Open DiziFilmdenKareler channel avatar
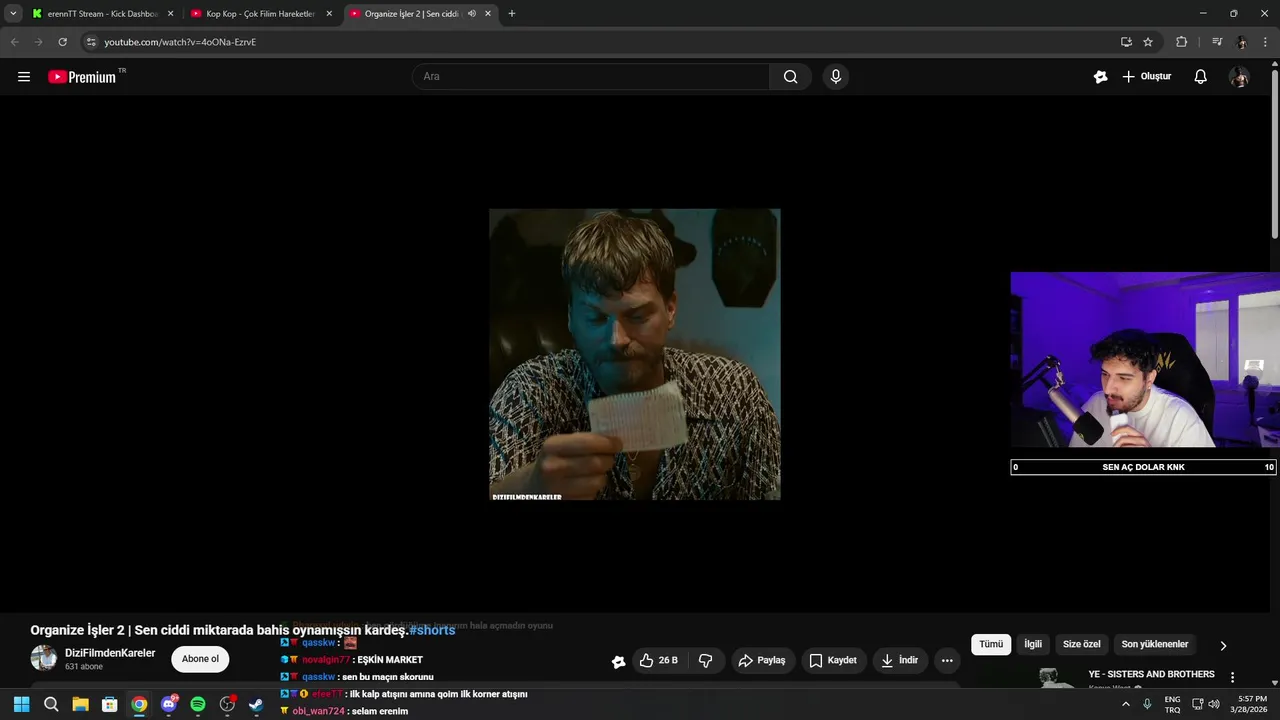This screenshot has height=720, width=1280. [44, 658]
